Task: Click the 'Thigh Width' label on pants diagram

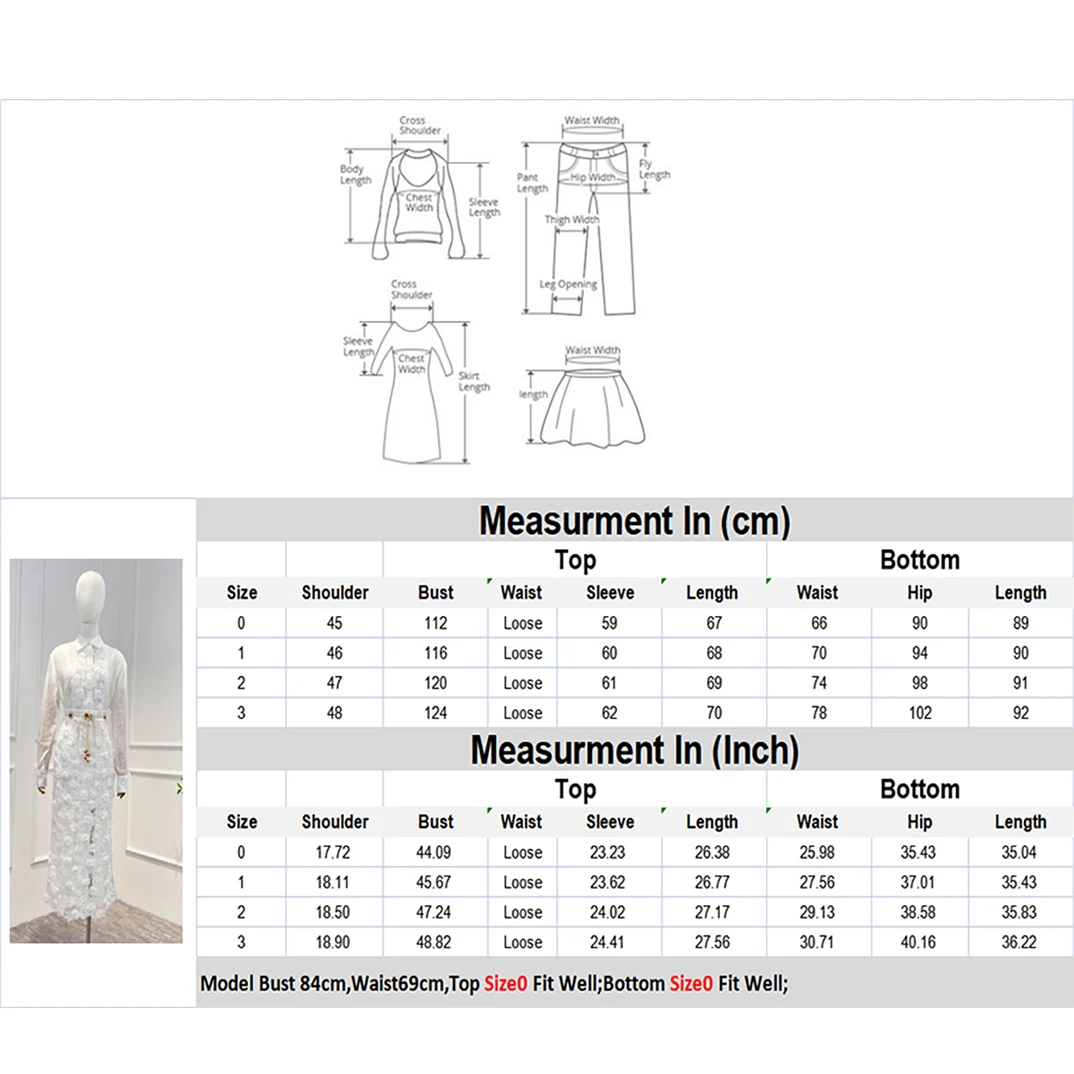Action: (572, 220)
